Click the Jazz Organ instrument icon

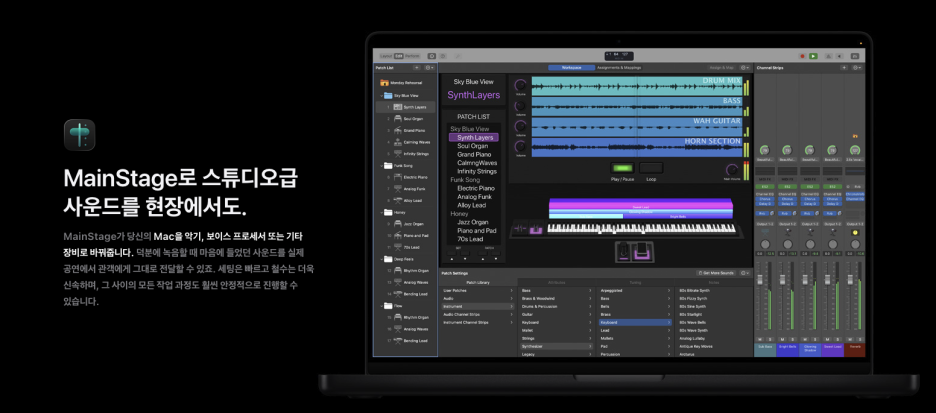[398, 224]
